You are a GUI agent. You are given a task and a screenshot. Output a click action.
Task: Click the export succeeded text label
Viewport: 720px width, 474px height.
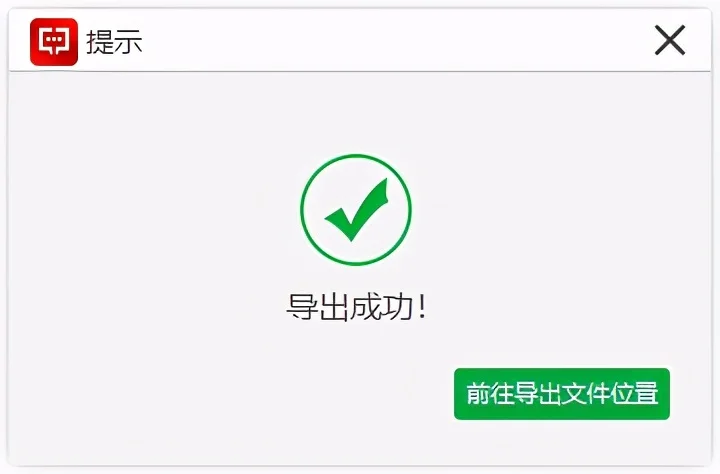click(x=357, y=307)
